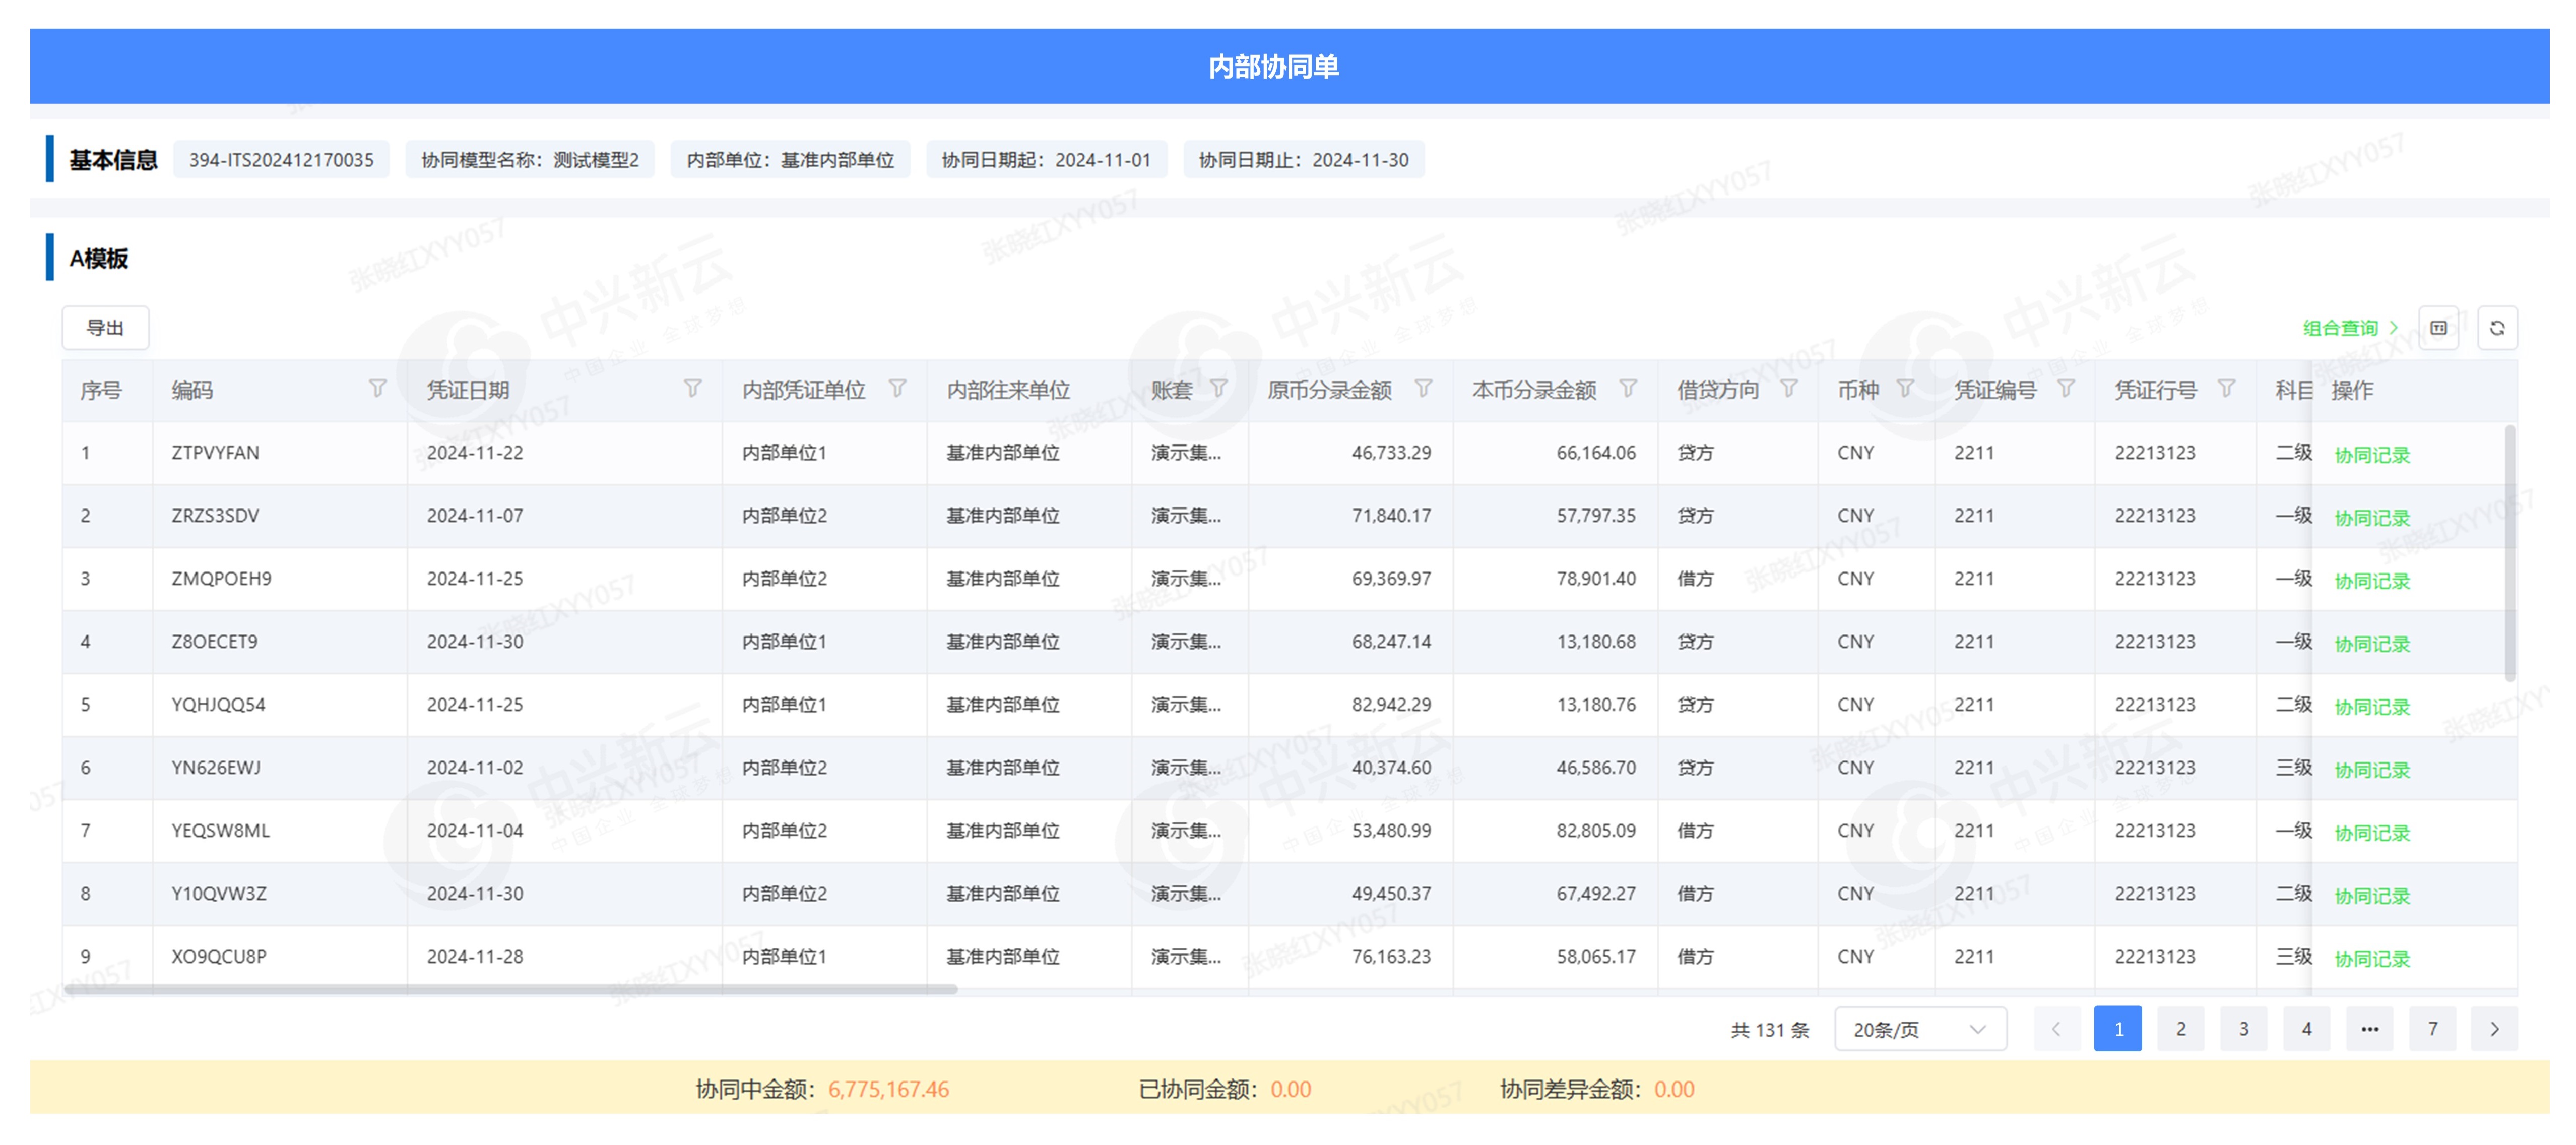The height and width of the screenshot is (1145, 2576).
Task: Filter the 凭证编号 column
Action: pyautogui.click(x=2065, y=389)
